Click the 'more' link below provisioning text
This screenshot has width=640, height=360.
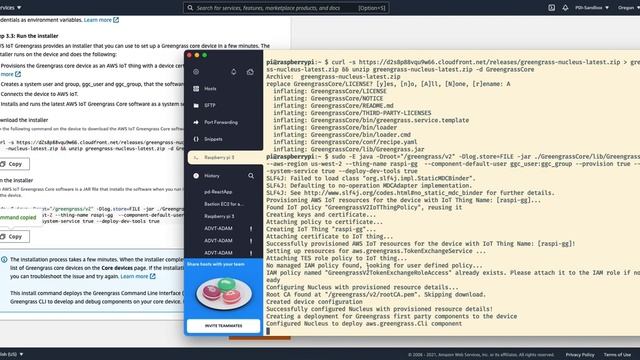coord(11,74)
